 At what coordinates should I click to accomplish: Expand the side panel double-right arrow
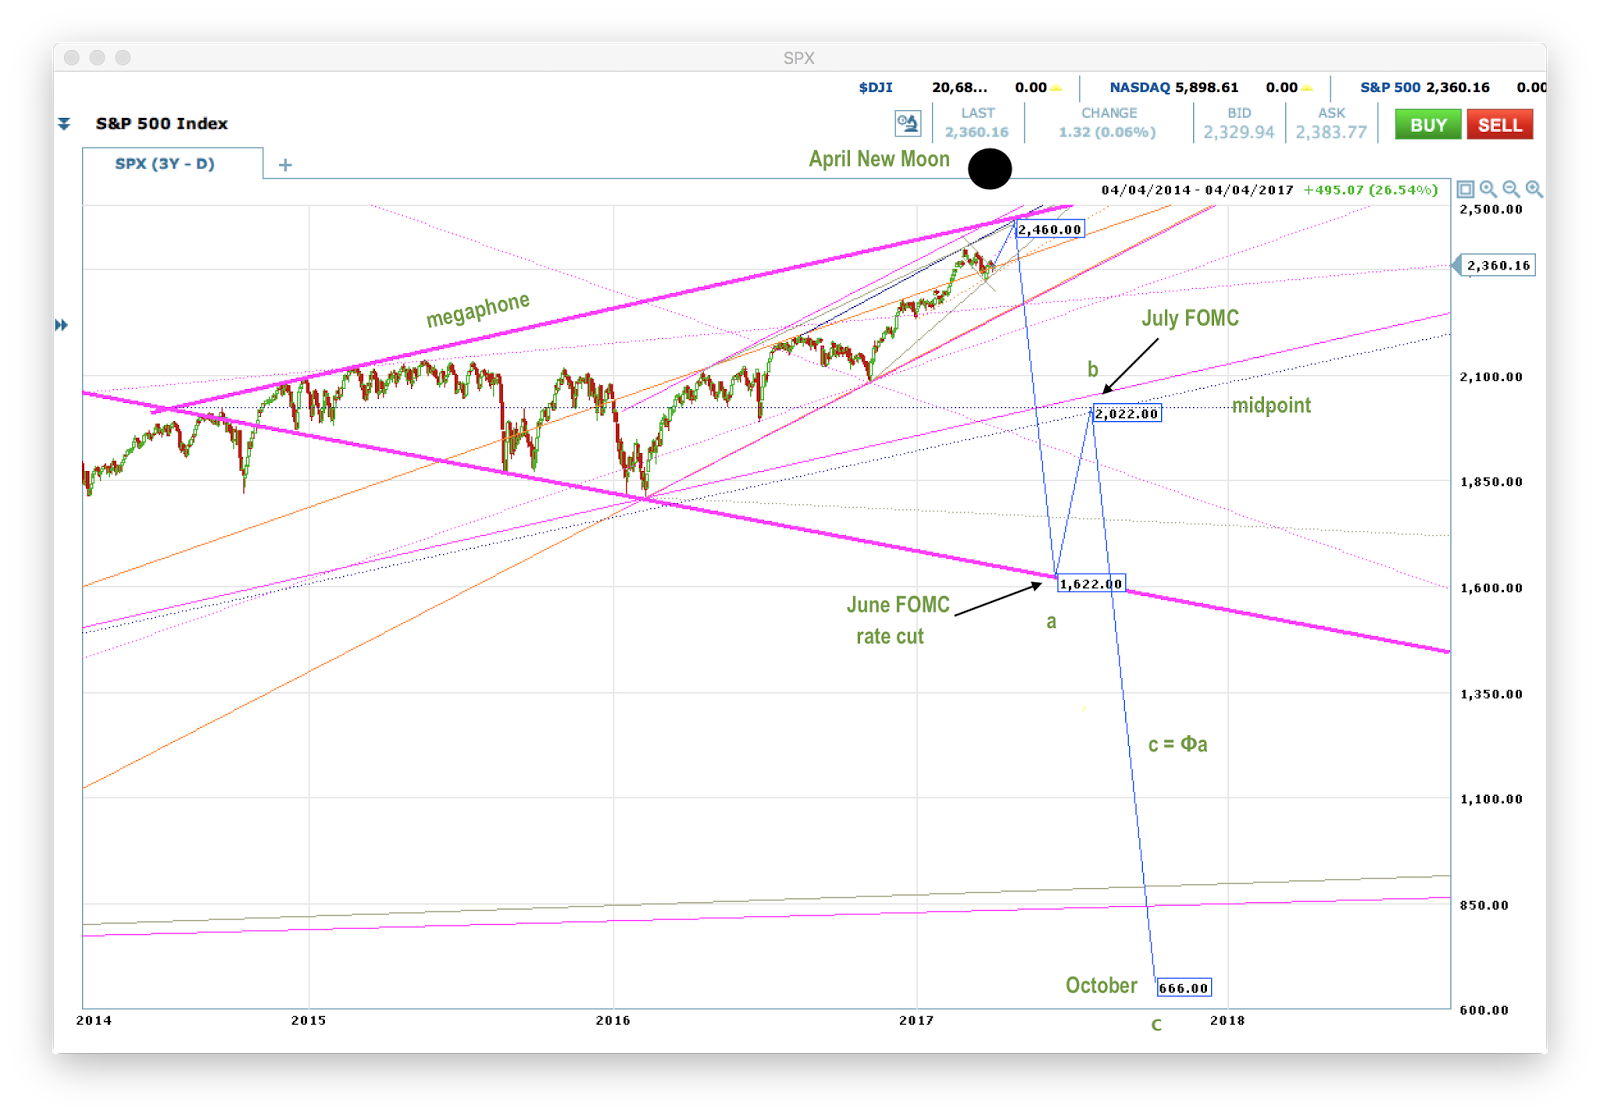tap(62, 325)
